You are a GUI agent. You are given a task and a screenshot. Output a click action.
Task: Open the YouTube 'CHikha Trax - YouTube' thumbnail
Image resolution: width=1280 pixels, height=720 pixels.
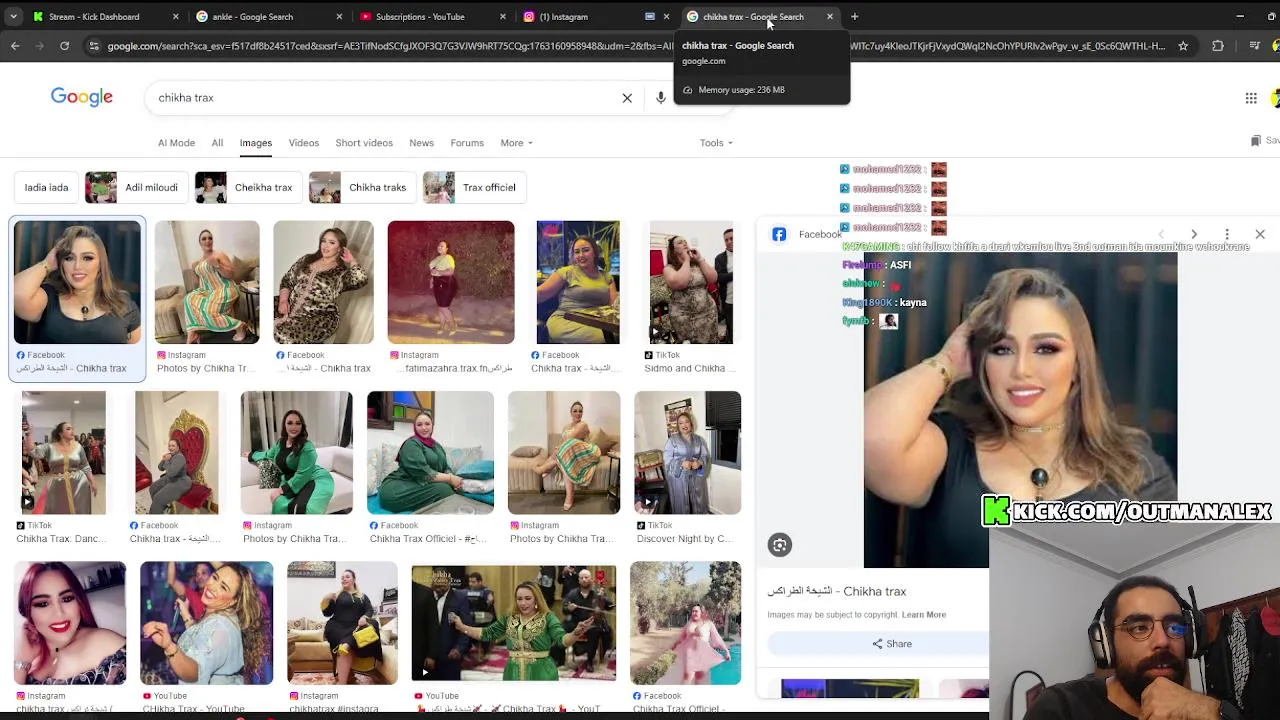[x=206, y=623]
